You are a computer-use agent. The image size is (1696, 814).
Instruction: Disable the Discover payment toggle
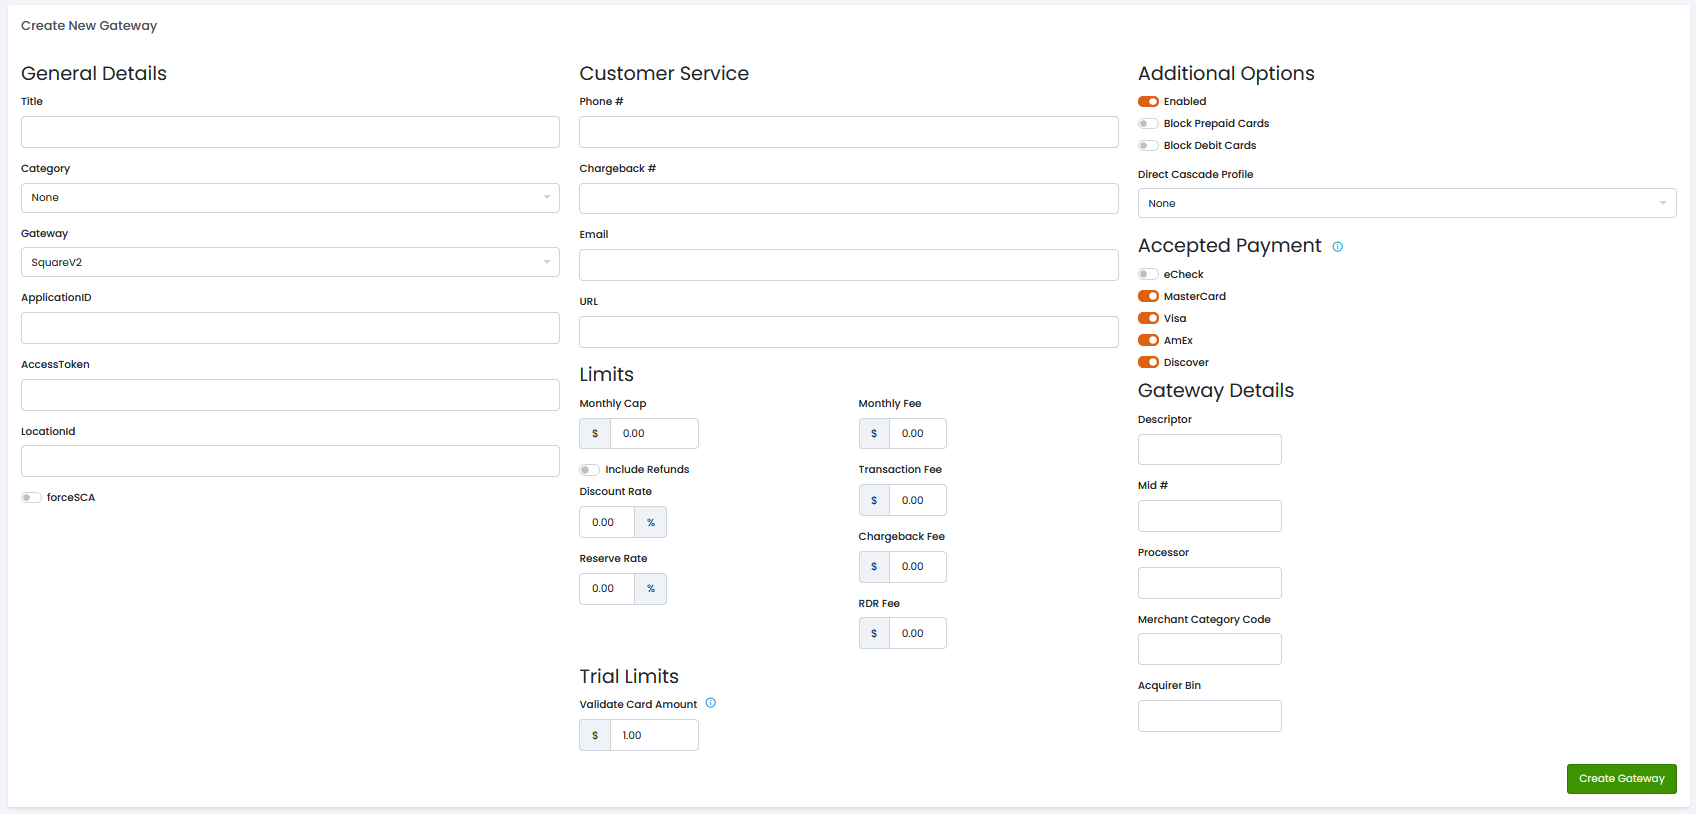[x=1148, y=363]
